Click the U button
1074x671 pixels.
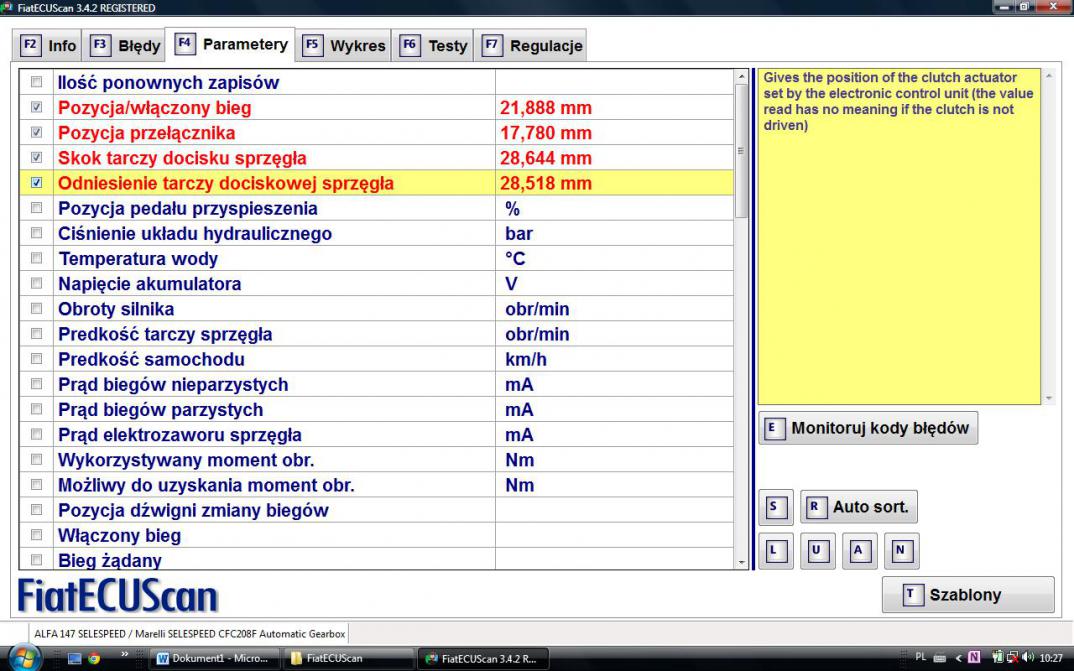(x=816, y=550)
